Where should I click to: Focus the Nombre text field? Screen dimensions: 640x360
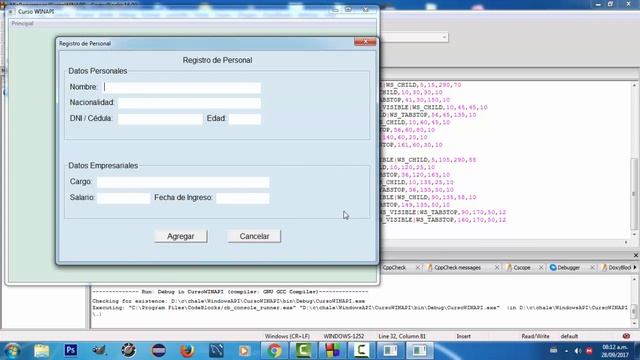[x=182, y=87]
